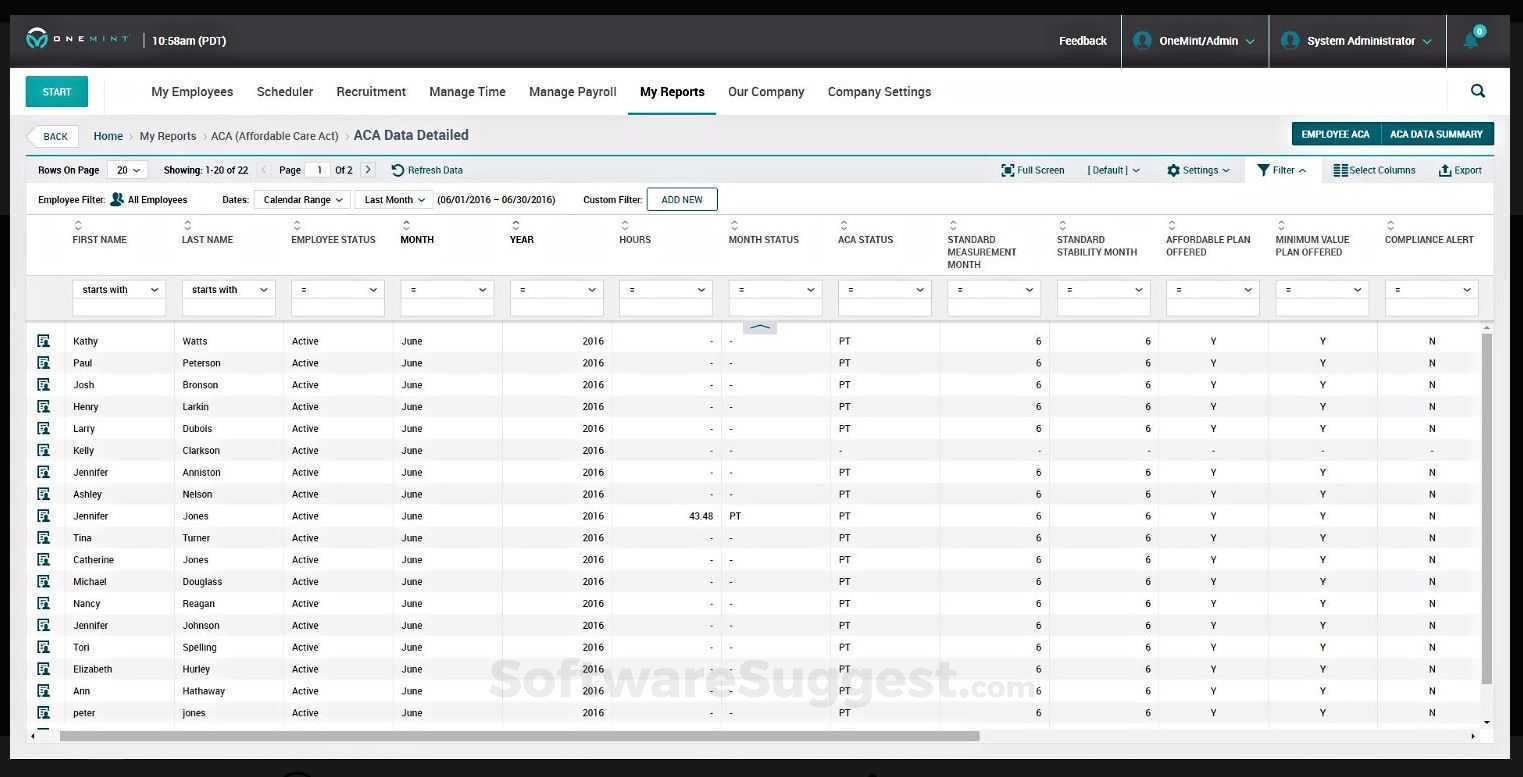Go to Home breadcrumb
Image resolution: width=1523 pixels, height=777 pixels.
click(x=108, y=136)
